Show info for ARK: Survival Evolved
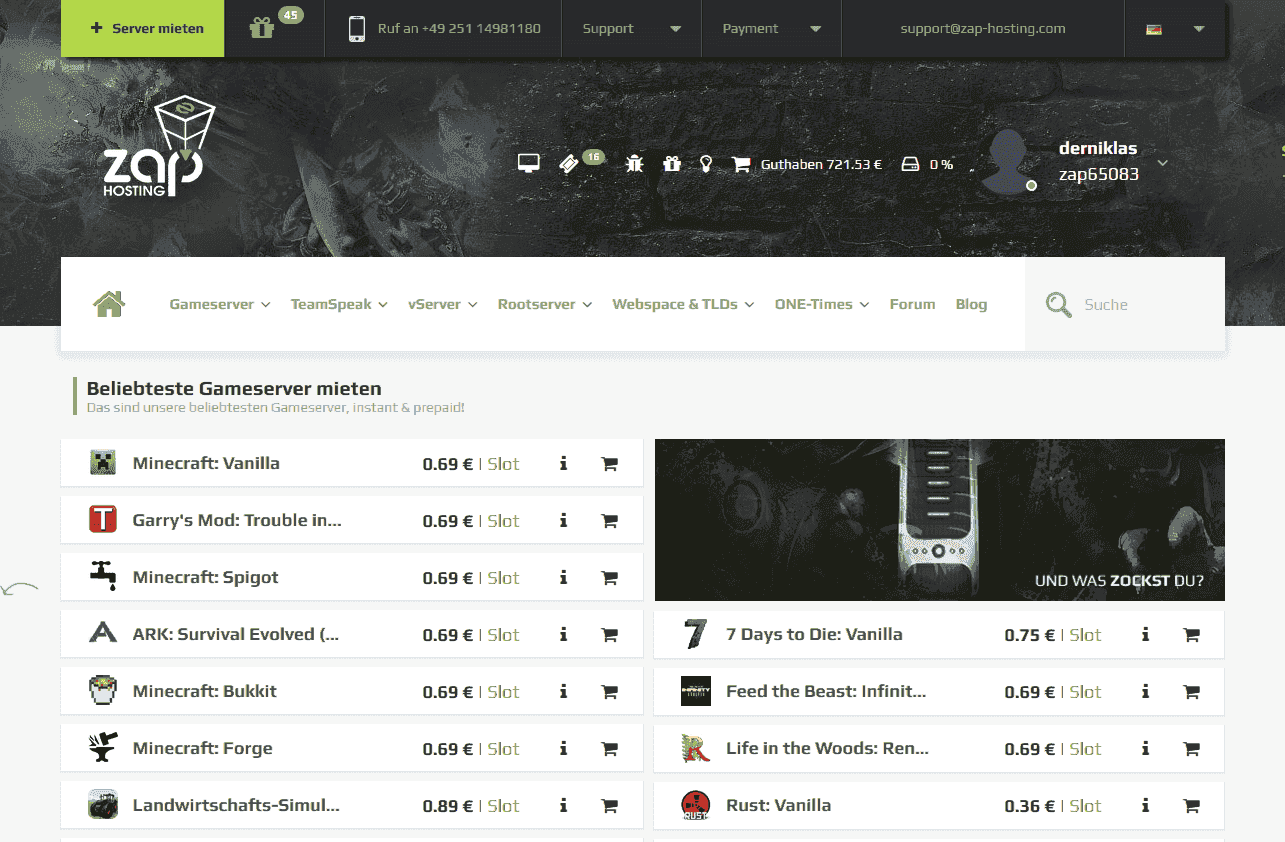Image resolution: width=1285 pixels, height=842 pixels. [x=564, y=634]
